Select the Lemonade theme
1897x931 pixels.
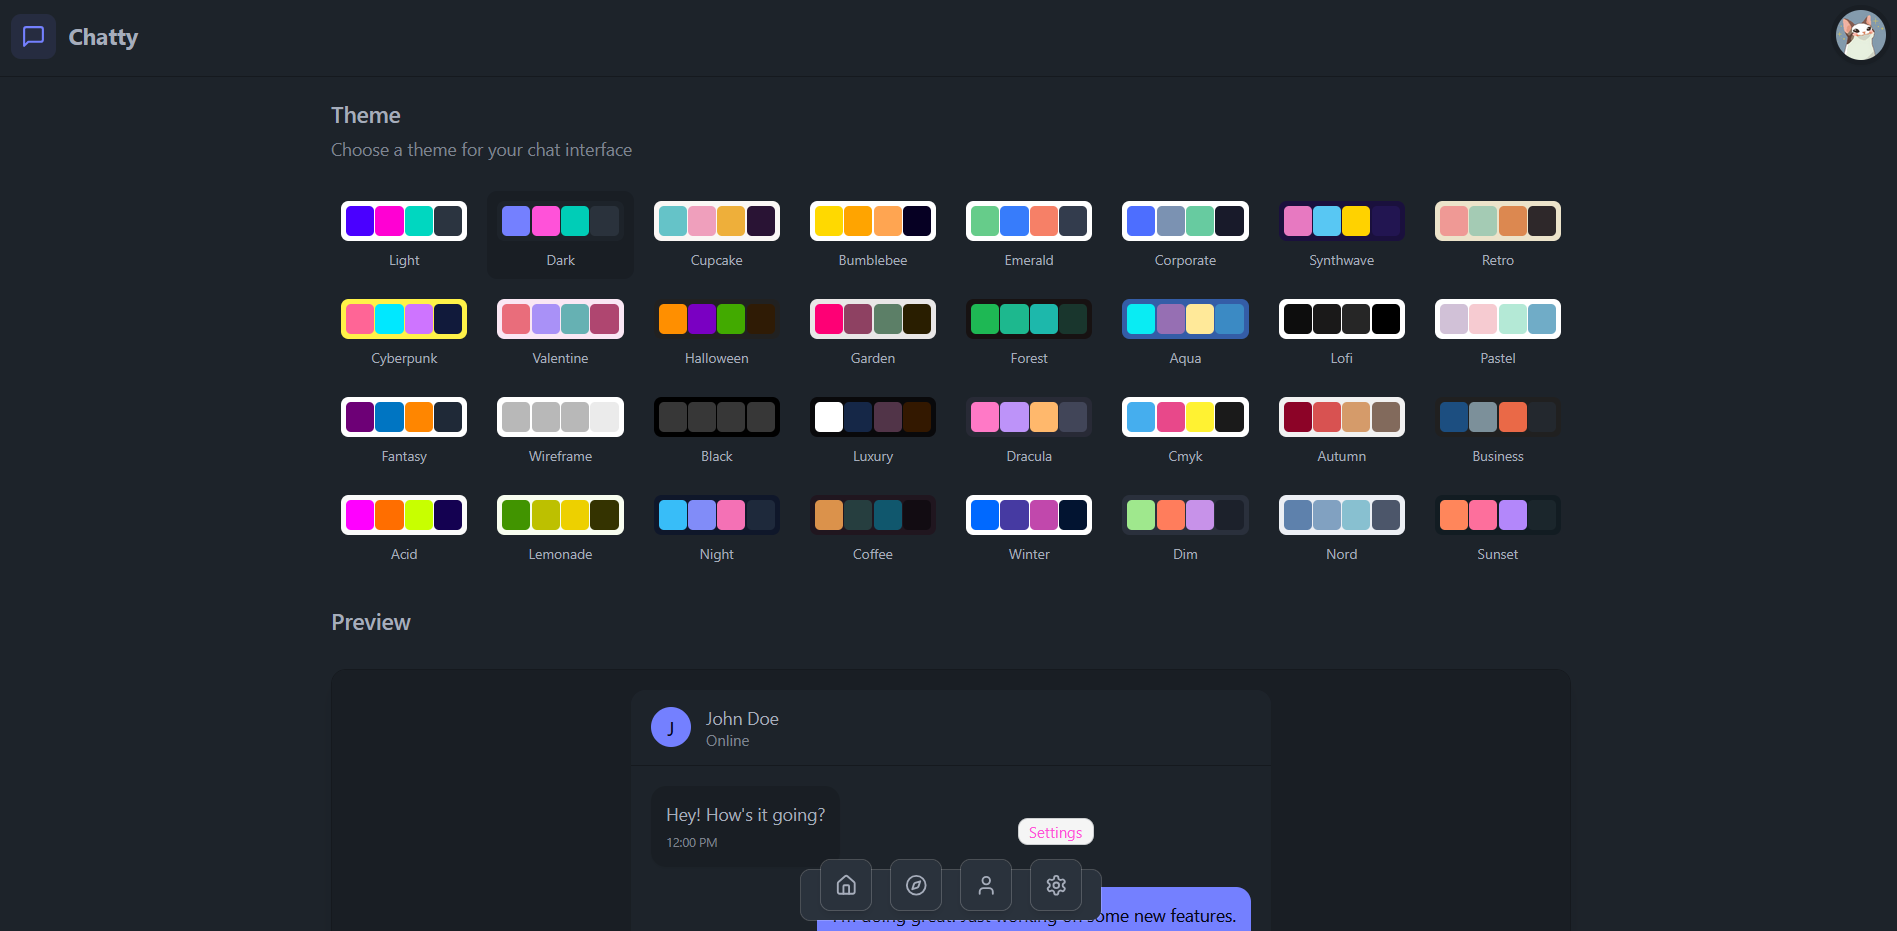click(x=560, y=529)
